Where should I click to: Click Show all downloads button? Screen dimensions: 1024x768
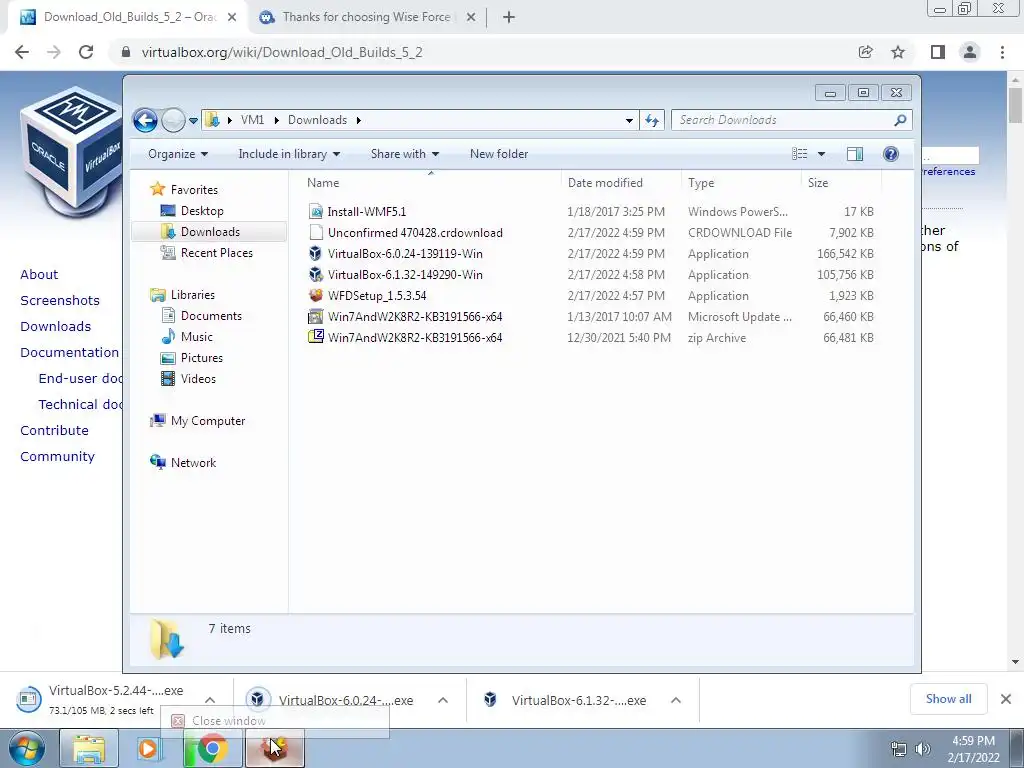coord(948,699)
